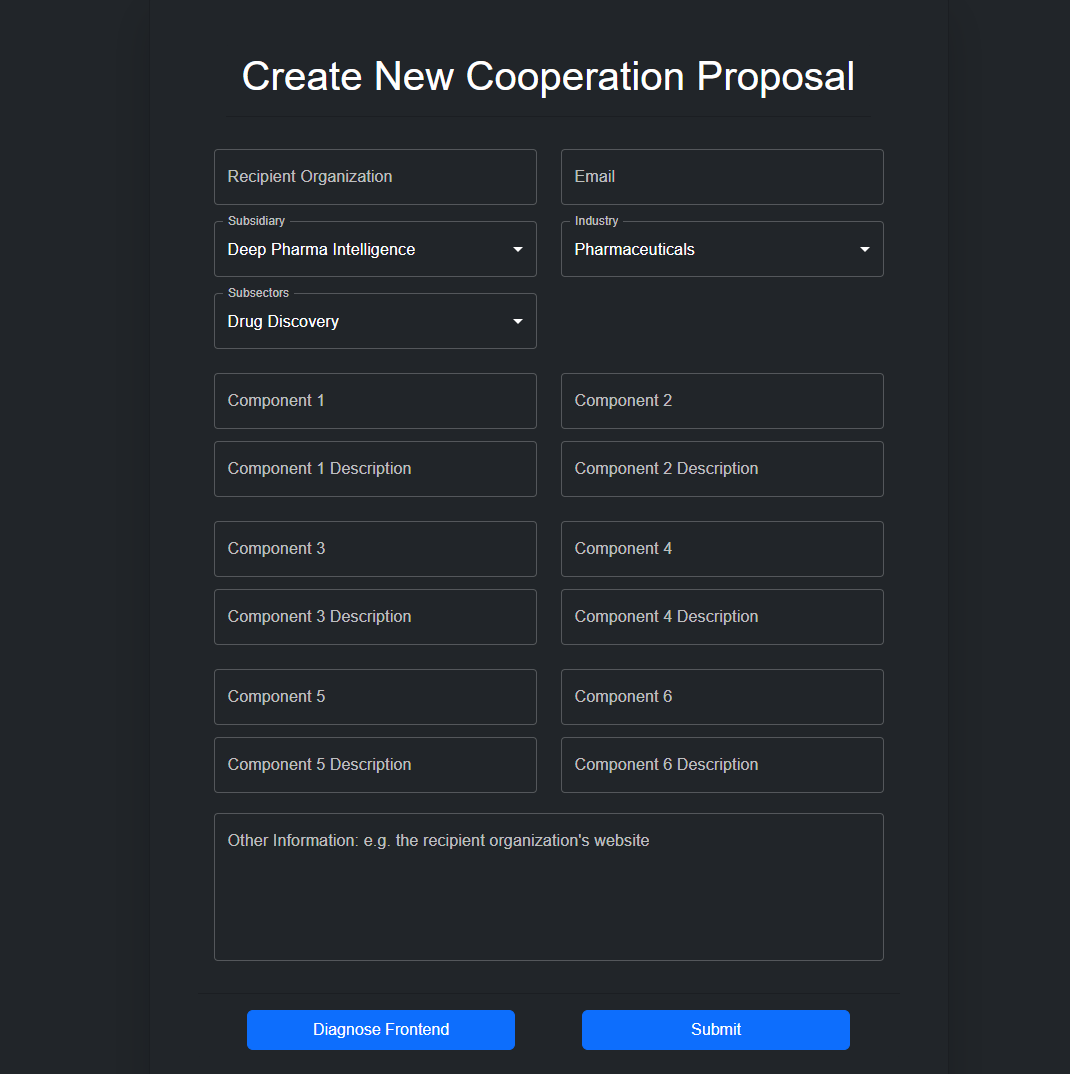The height and width of the screenshot is (1074, 1070).
Task: Expand the Subsectors dropdown arrow
Action: click(518, 321)
